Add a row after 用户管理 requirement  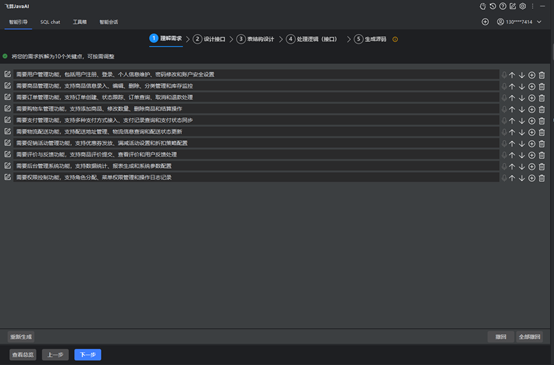[x=532, y=75]
